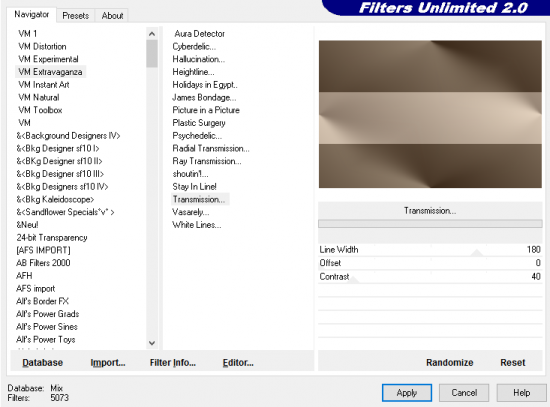Click the Offset slider track
Screen dimensions: 550x407
[430, 263]
